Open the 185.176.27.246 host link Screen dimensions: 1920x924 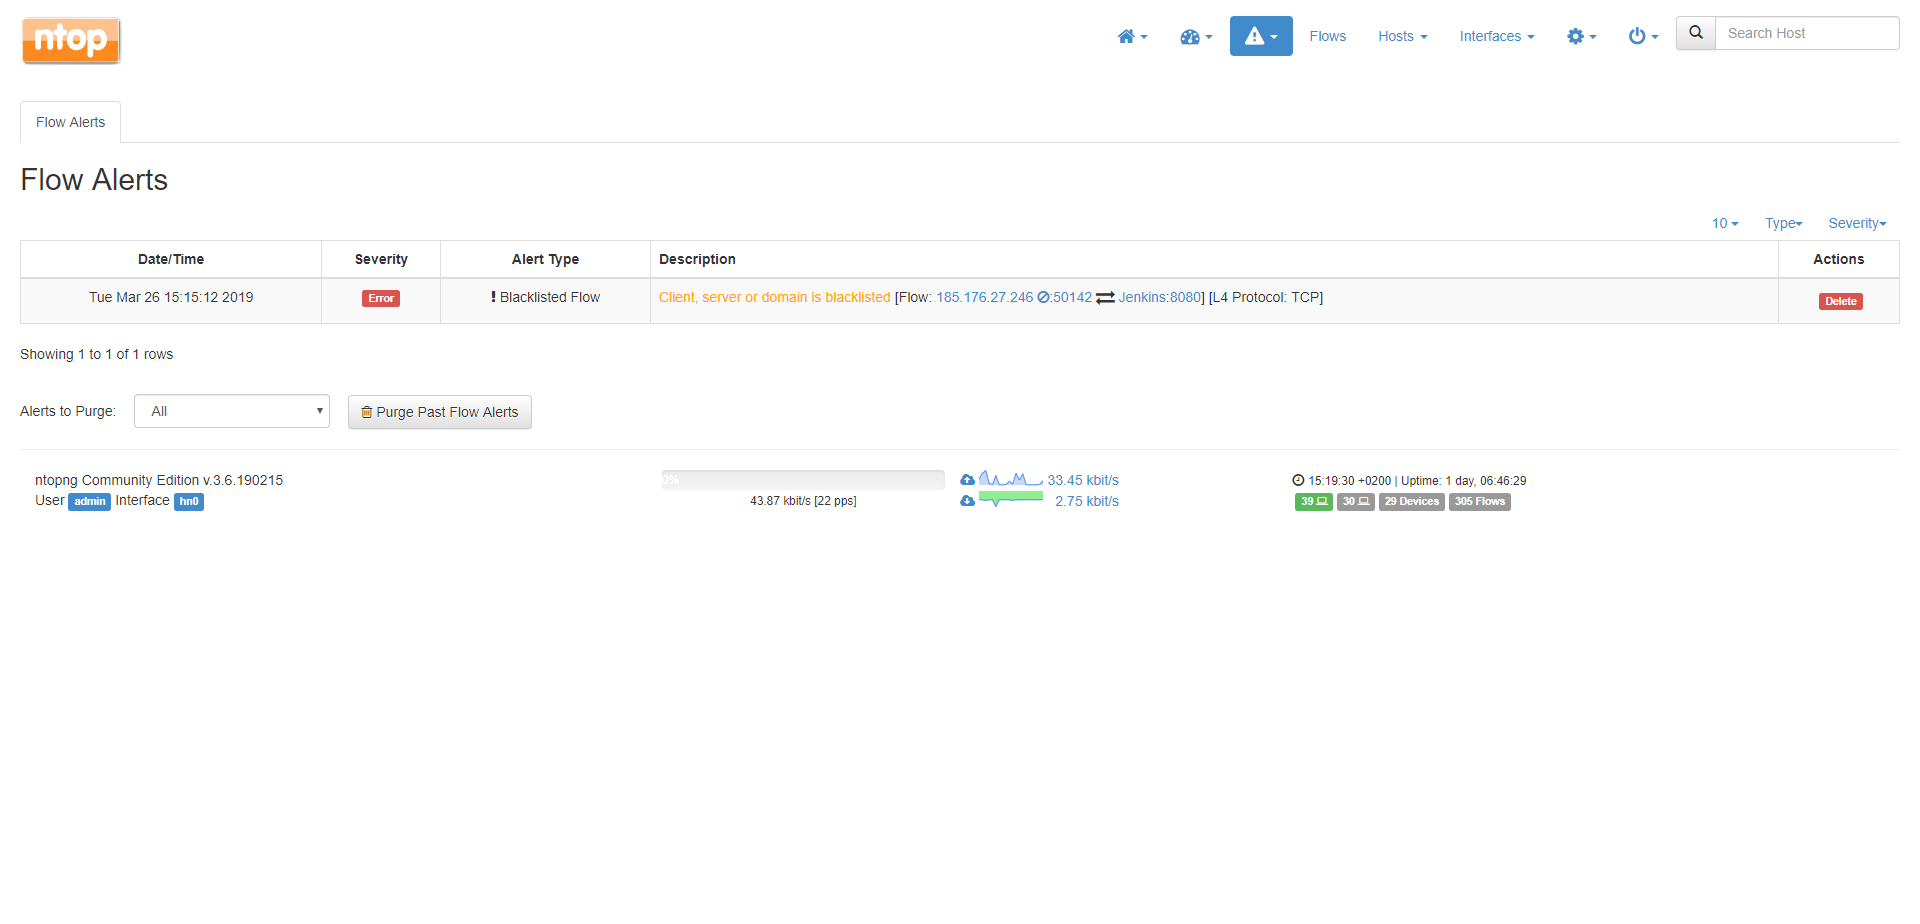tap(984, 297)
